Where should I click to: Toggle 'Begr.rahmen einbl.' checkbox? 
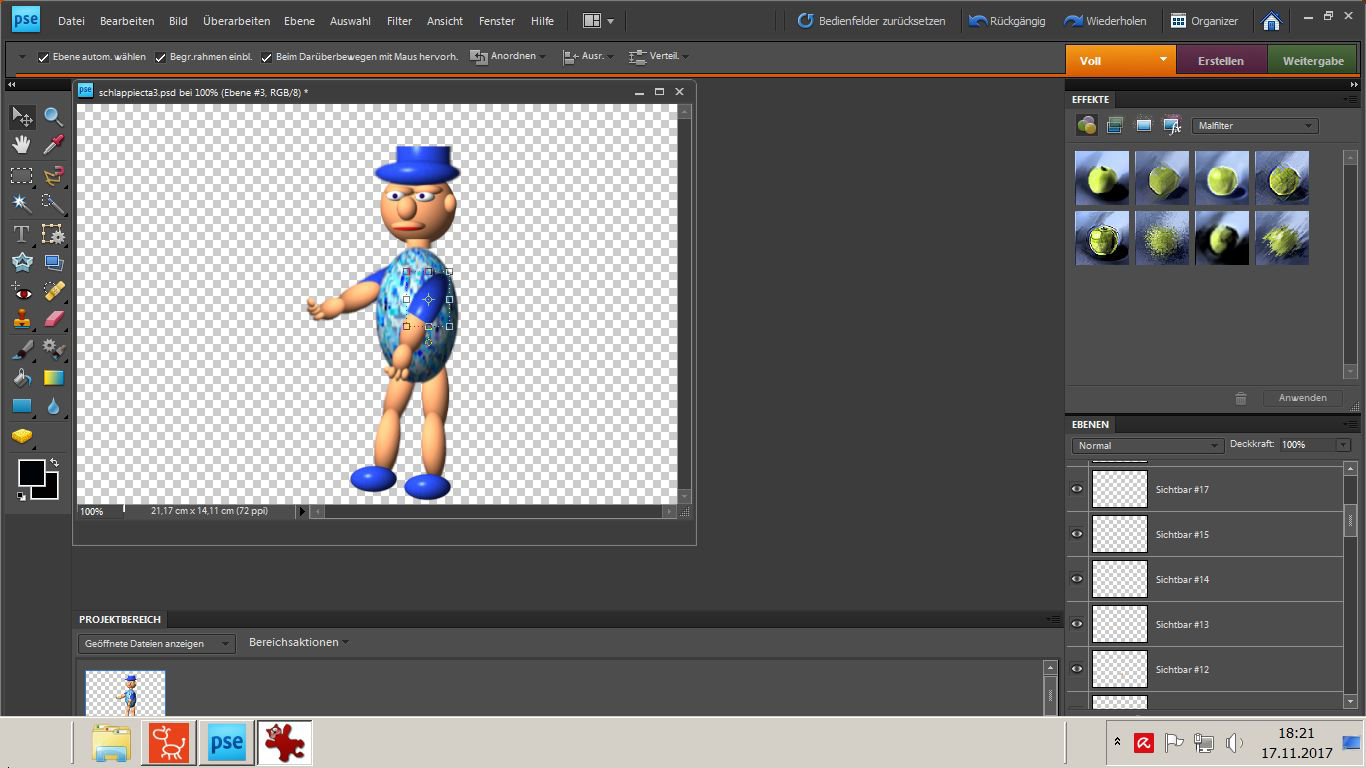(x=160, y=57)
